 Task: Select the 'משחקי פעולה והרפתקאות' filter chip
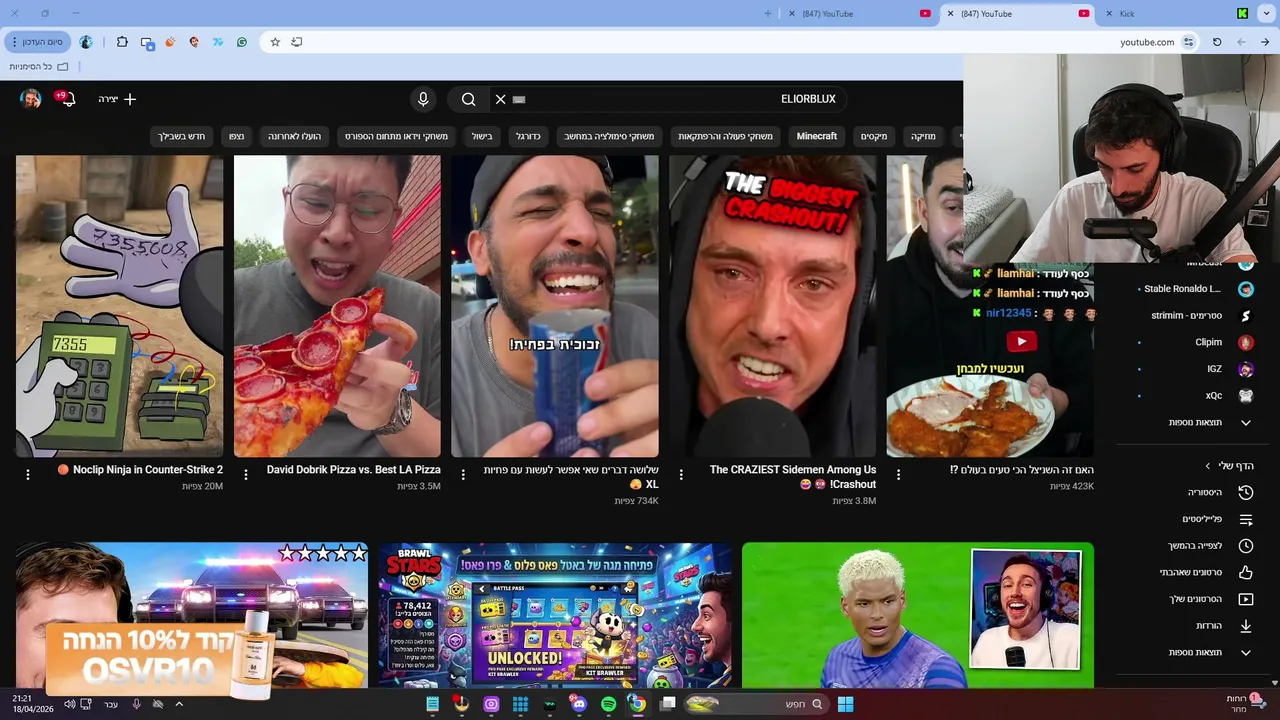pos(725,136)
